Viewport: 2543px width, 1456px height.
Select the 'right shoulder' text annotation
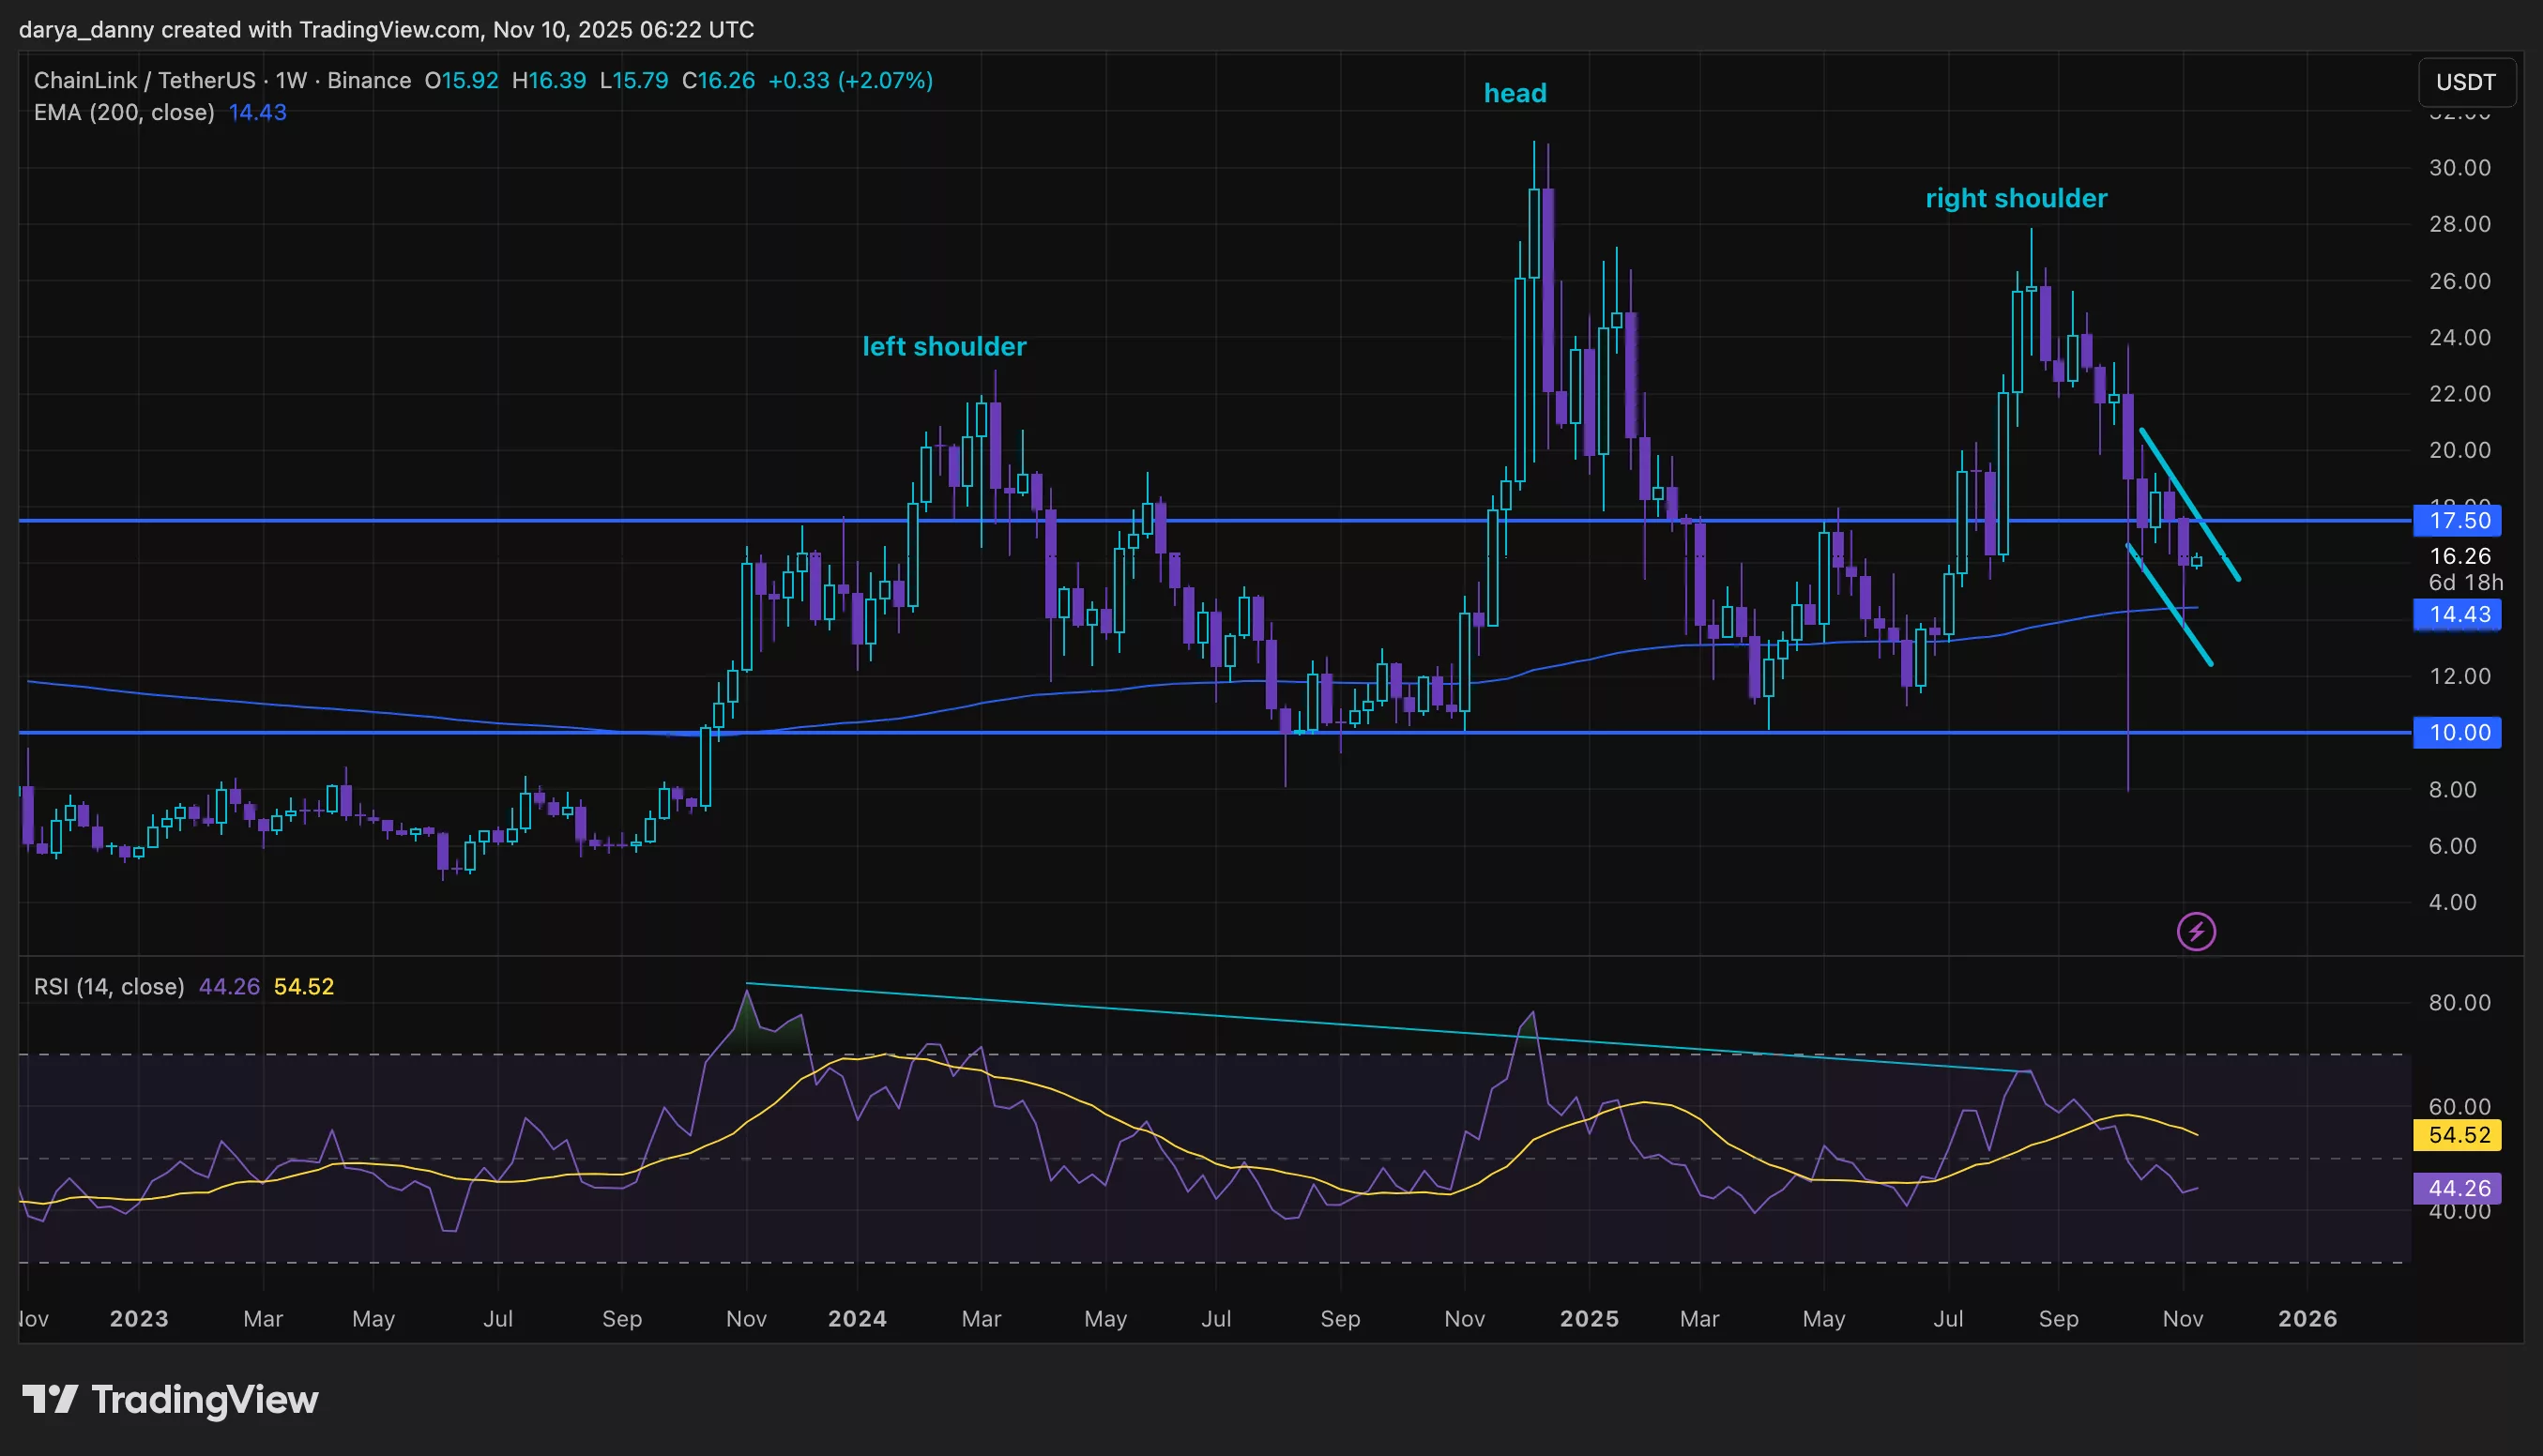2016,198
